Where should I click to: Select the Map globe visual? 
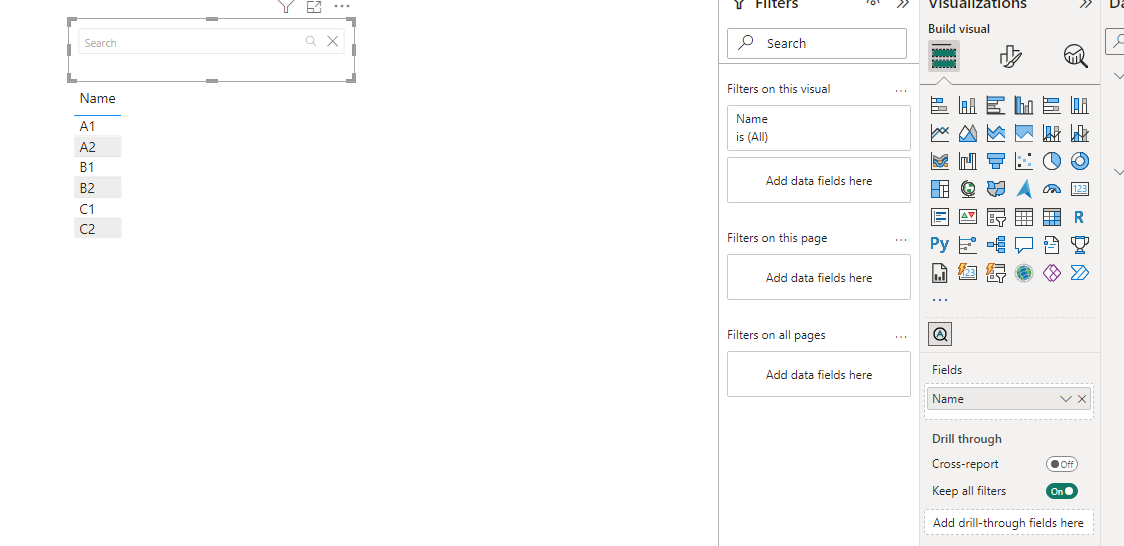[968, 189]
